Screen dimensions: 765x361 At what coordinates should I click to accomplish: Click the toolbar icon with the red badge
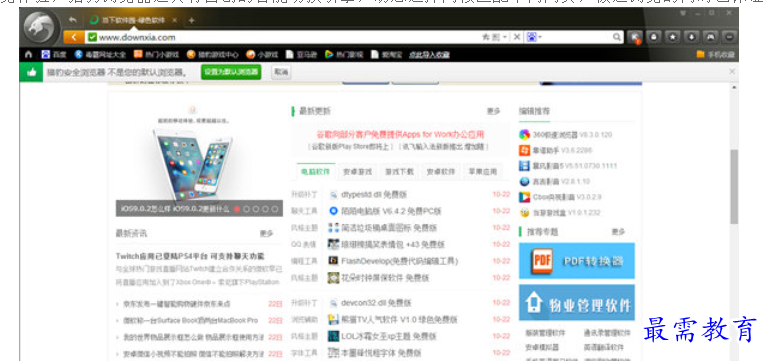point(635,37)
